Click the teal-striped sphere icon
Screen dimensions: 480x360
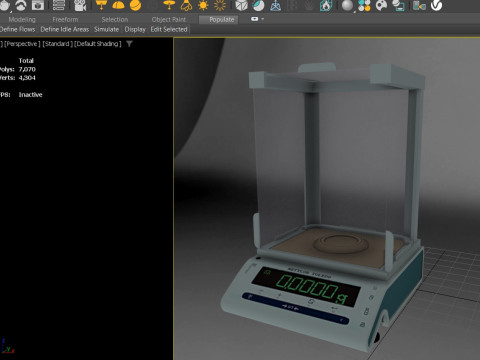pyautogui.click(x=259, y=5)
